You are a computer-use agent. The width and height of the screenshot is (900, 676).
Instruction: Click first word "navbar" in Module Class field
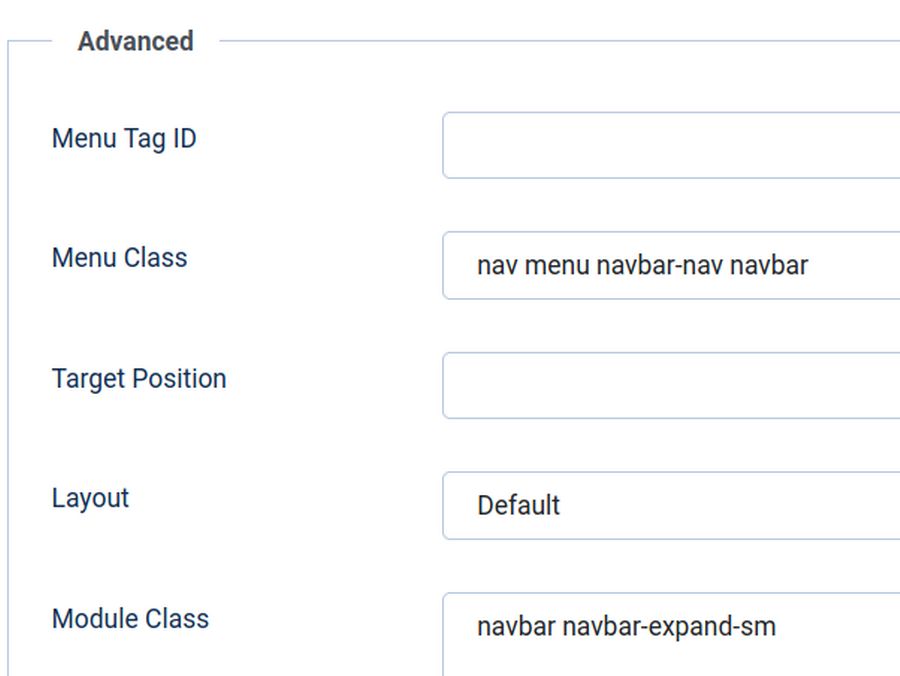515,627
